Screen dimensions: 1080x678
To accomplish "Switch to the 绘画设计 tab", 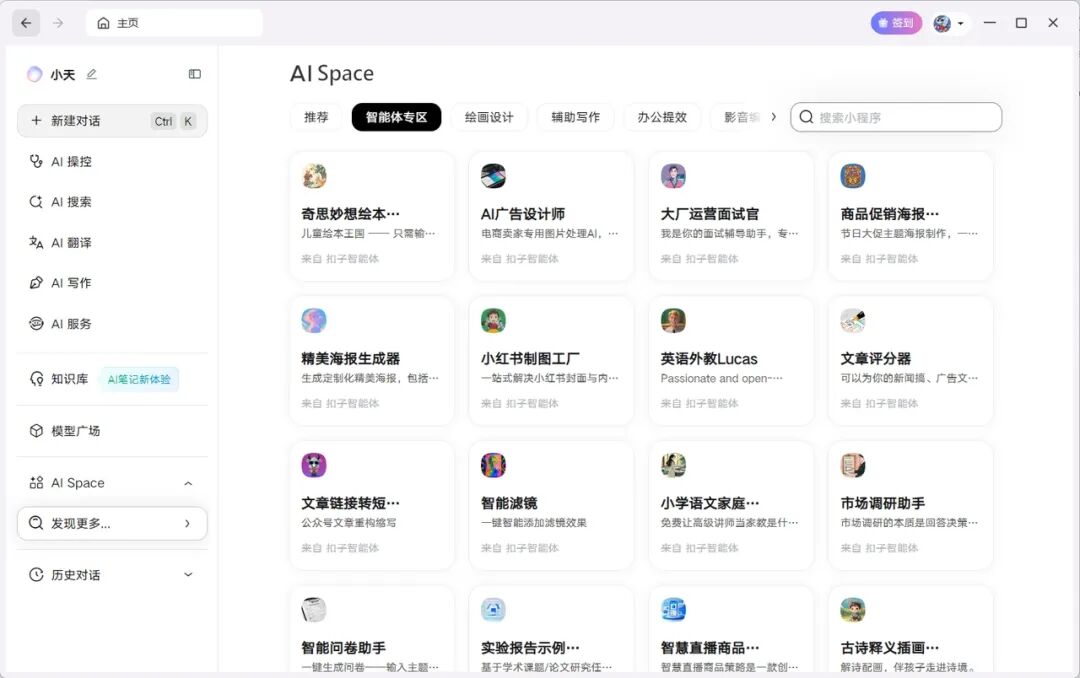I will (x=489, y=117).
